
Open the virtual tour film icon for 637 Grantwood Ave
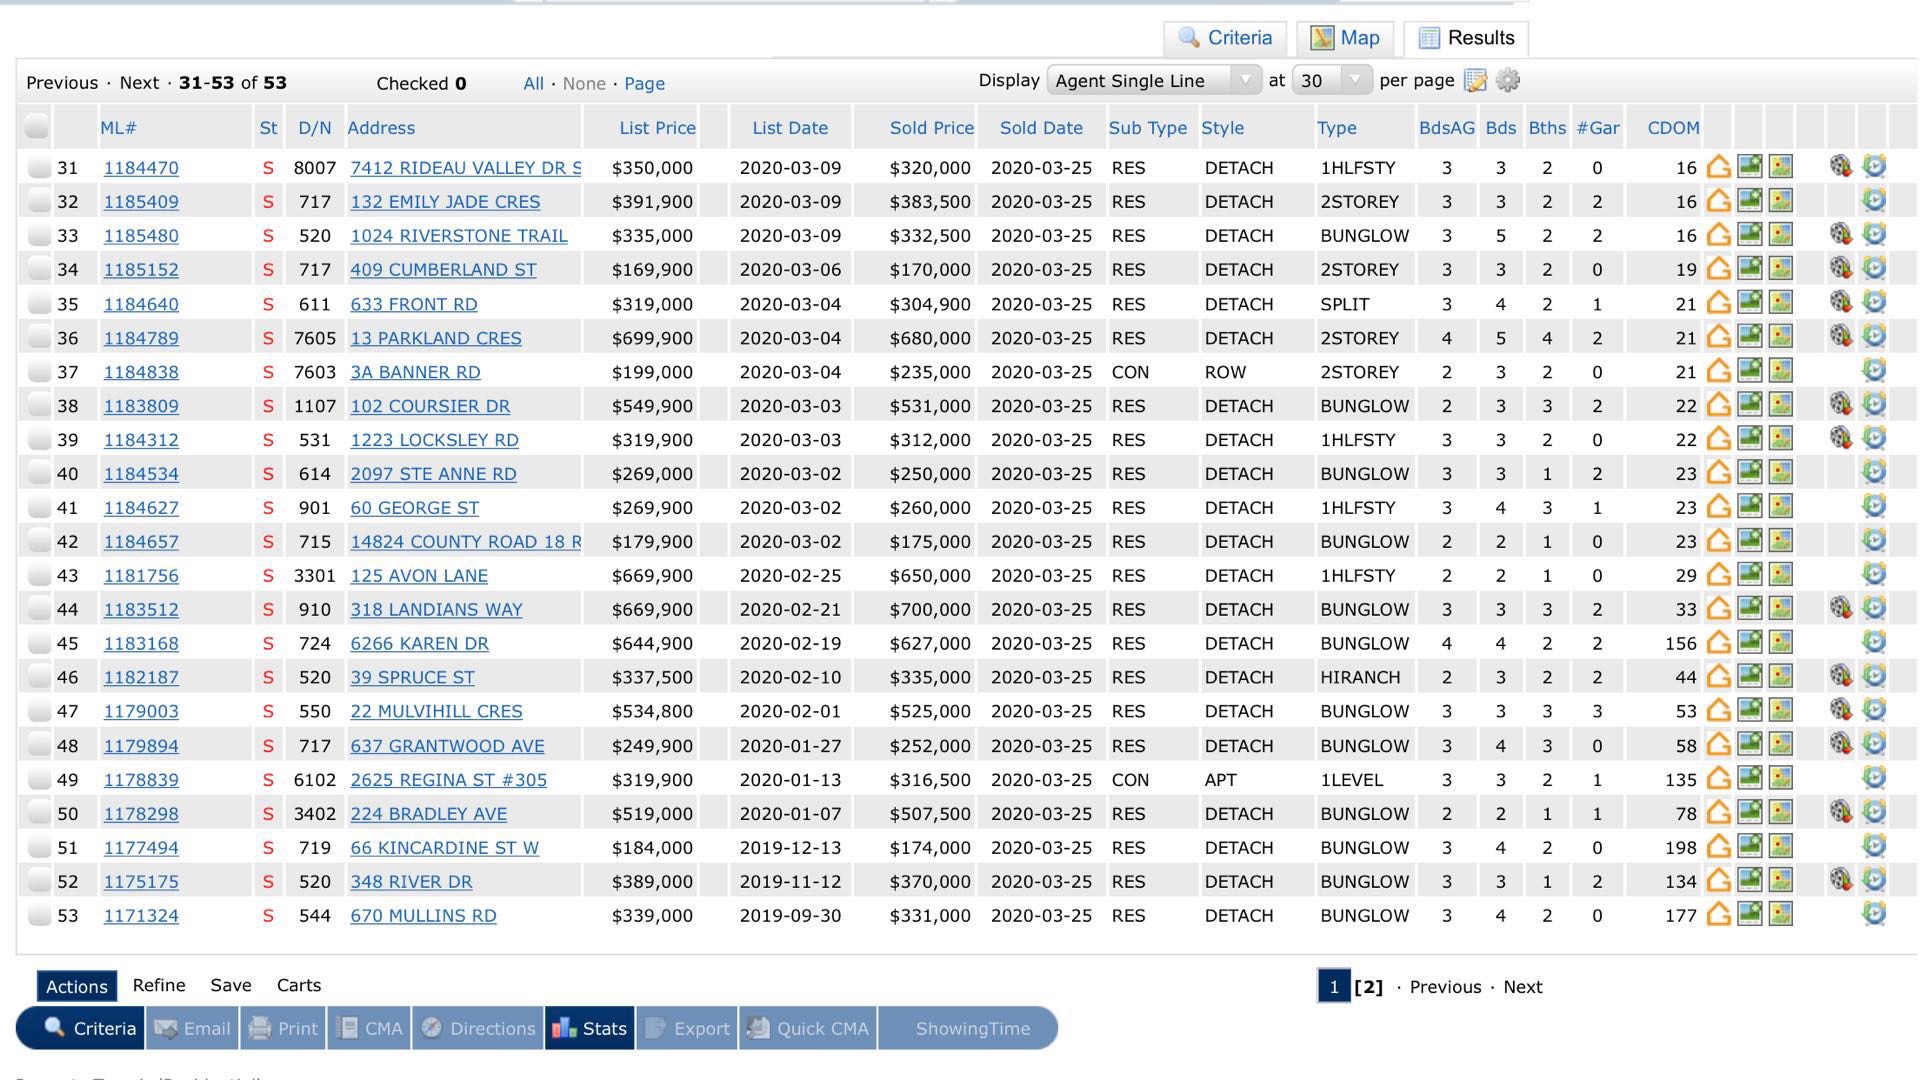tap(1841, 744)
